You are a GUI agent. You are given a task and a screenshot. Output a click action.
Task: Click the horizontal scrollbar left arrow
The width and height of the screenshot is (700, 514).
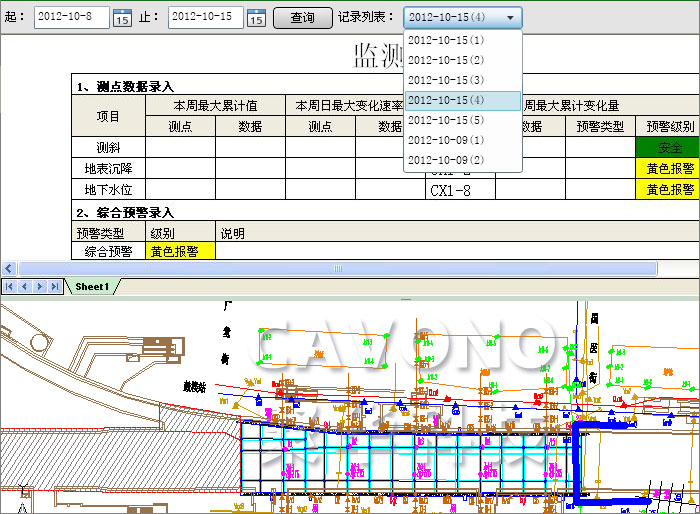[x=9, y=269]
